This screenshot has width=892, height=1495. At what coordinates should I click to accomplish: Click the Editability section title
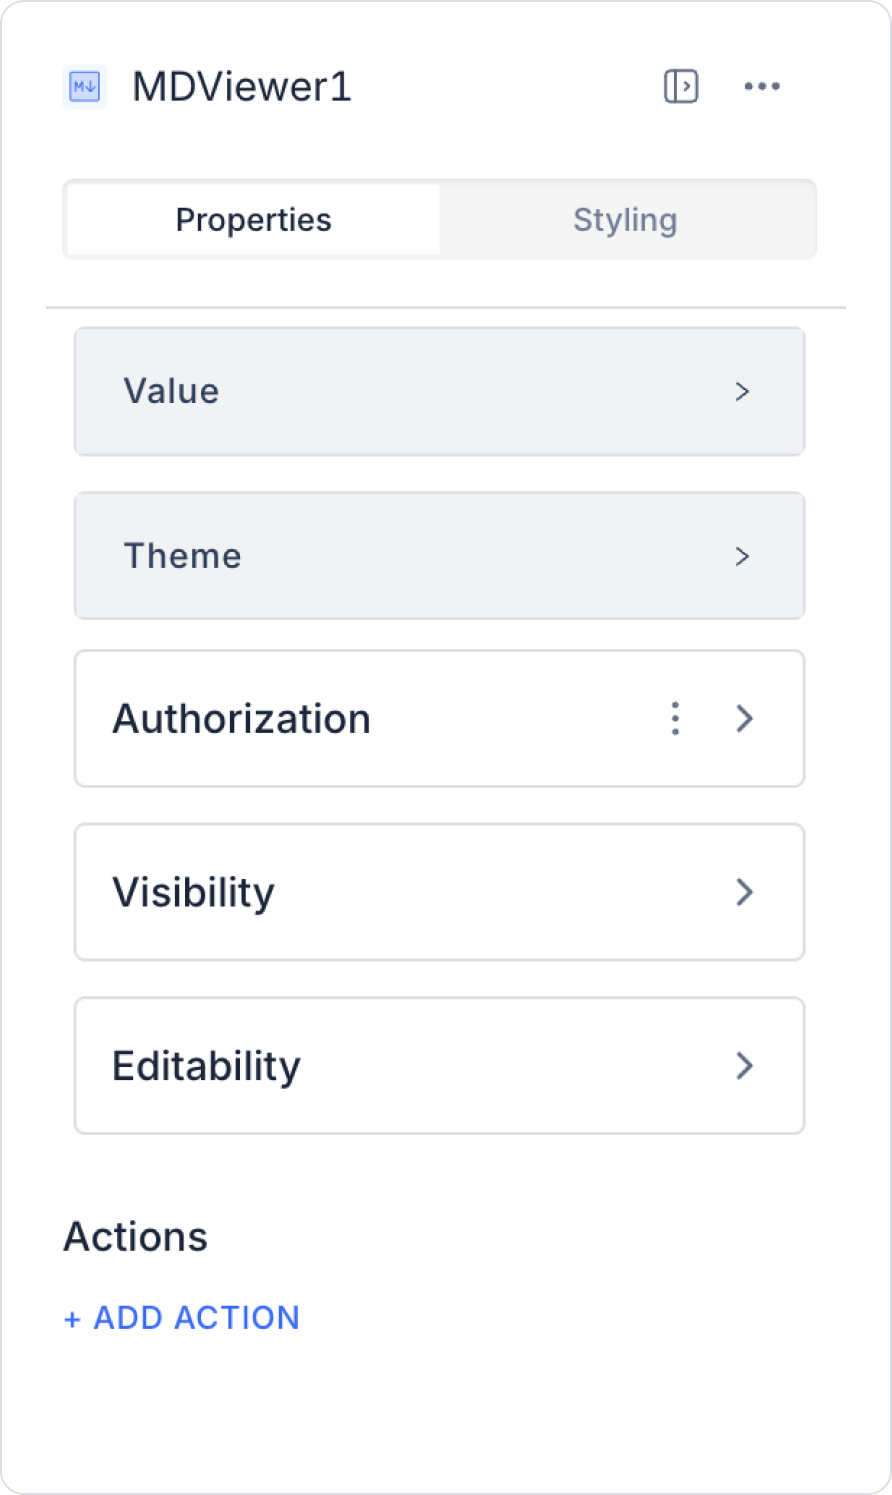coord(206,1066)
